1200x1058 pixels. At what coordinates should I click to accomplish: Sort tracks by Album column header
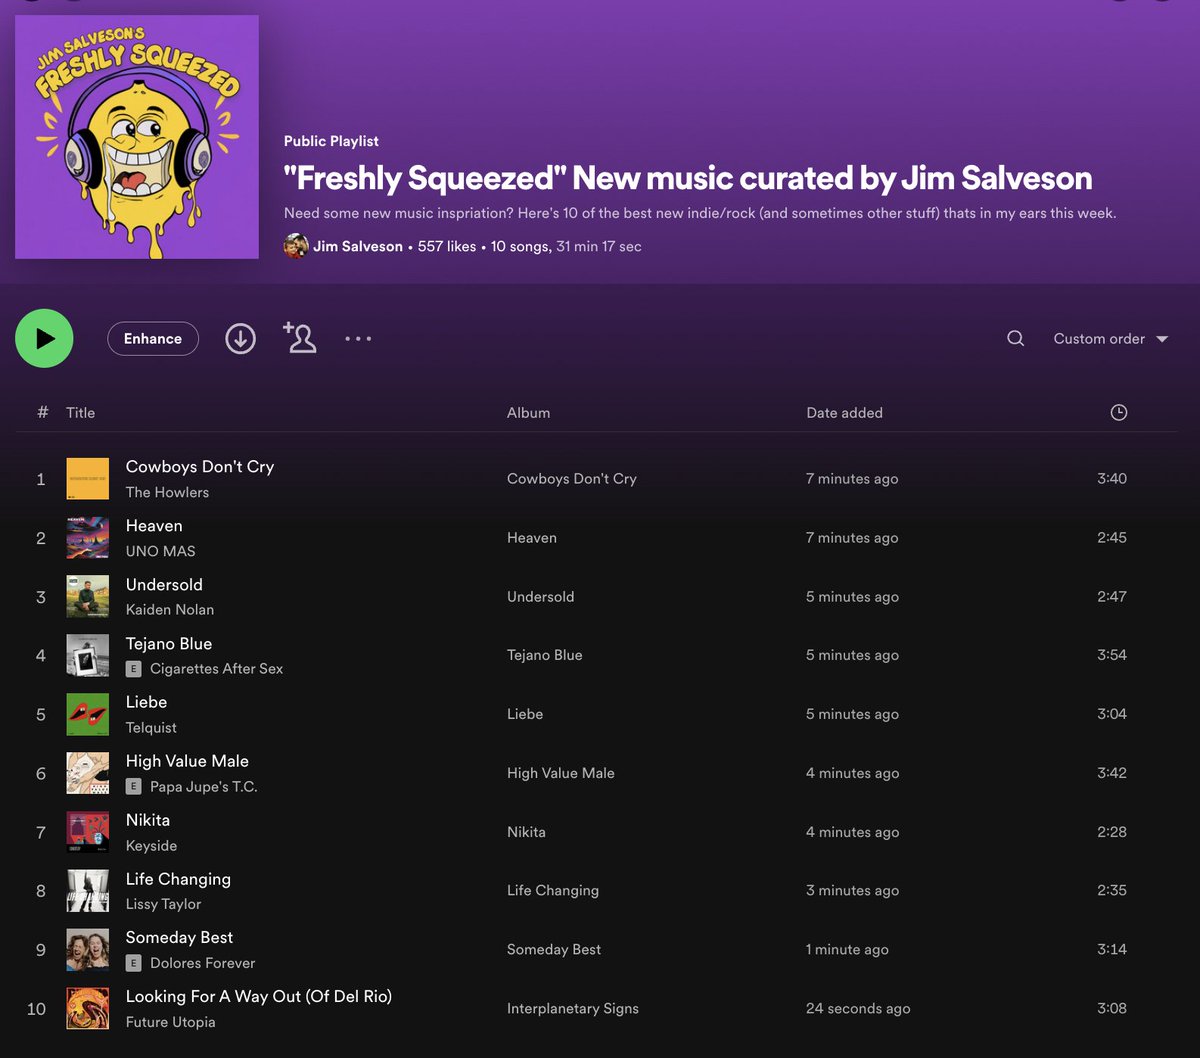pyautogui.click(x=528, y=412)
